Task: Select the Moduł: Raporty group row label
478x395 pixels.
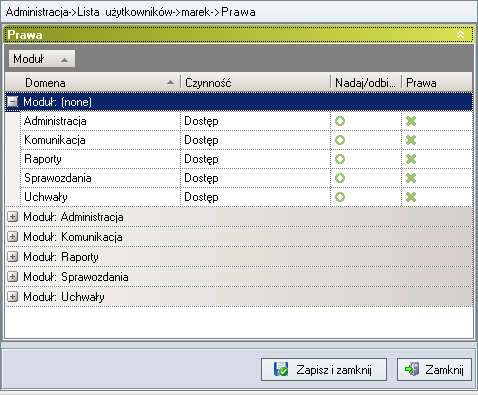Action: [x=61, y=257]
